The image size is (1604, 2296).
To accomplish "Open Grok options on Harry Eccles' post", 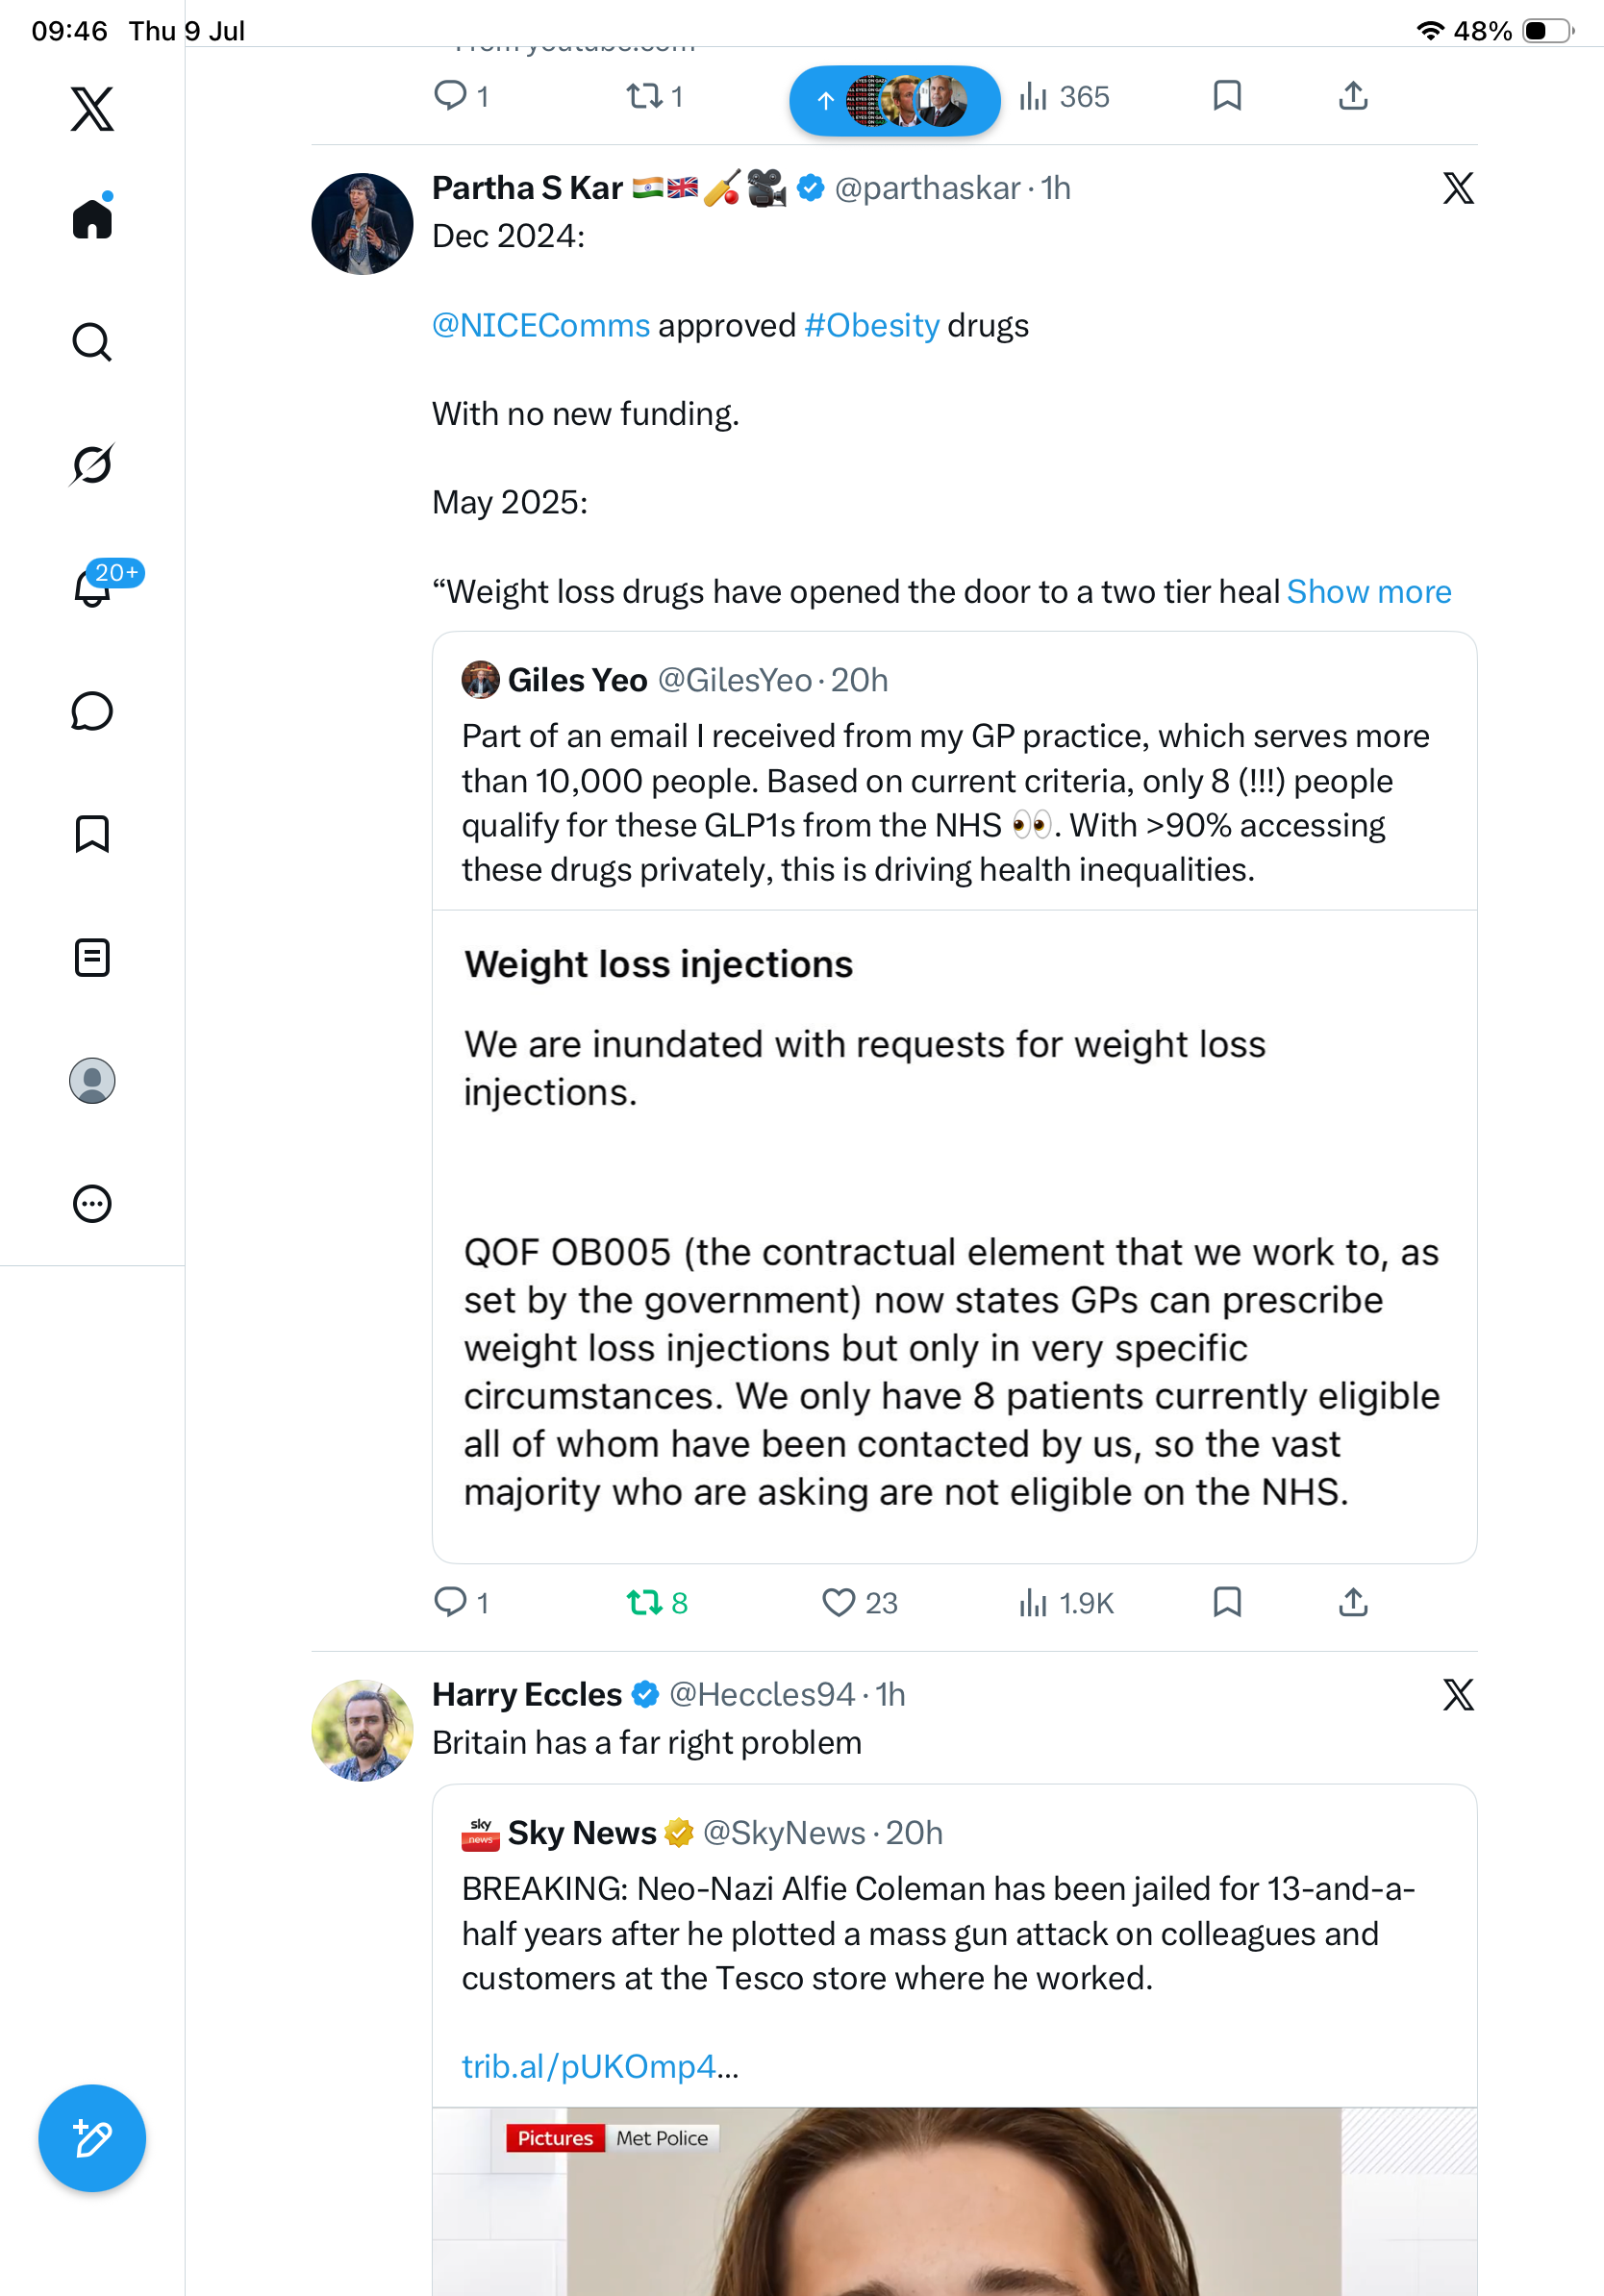I will (x=1458, y=1694).
